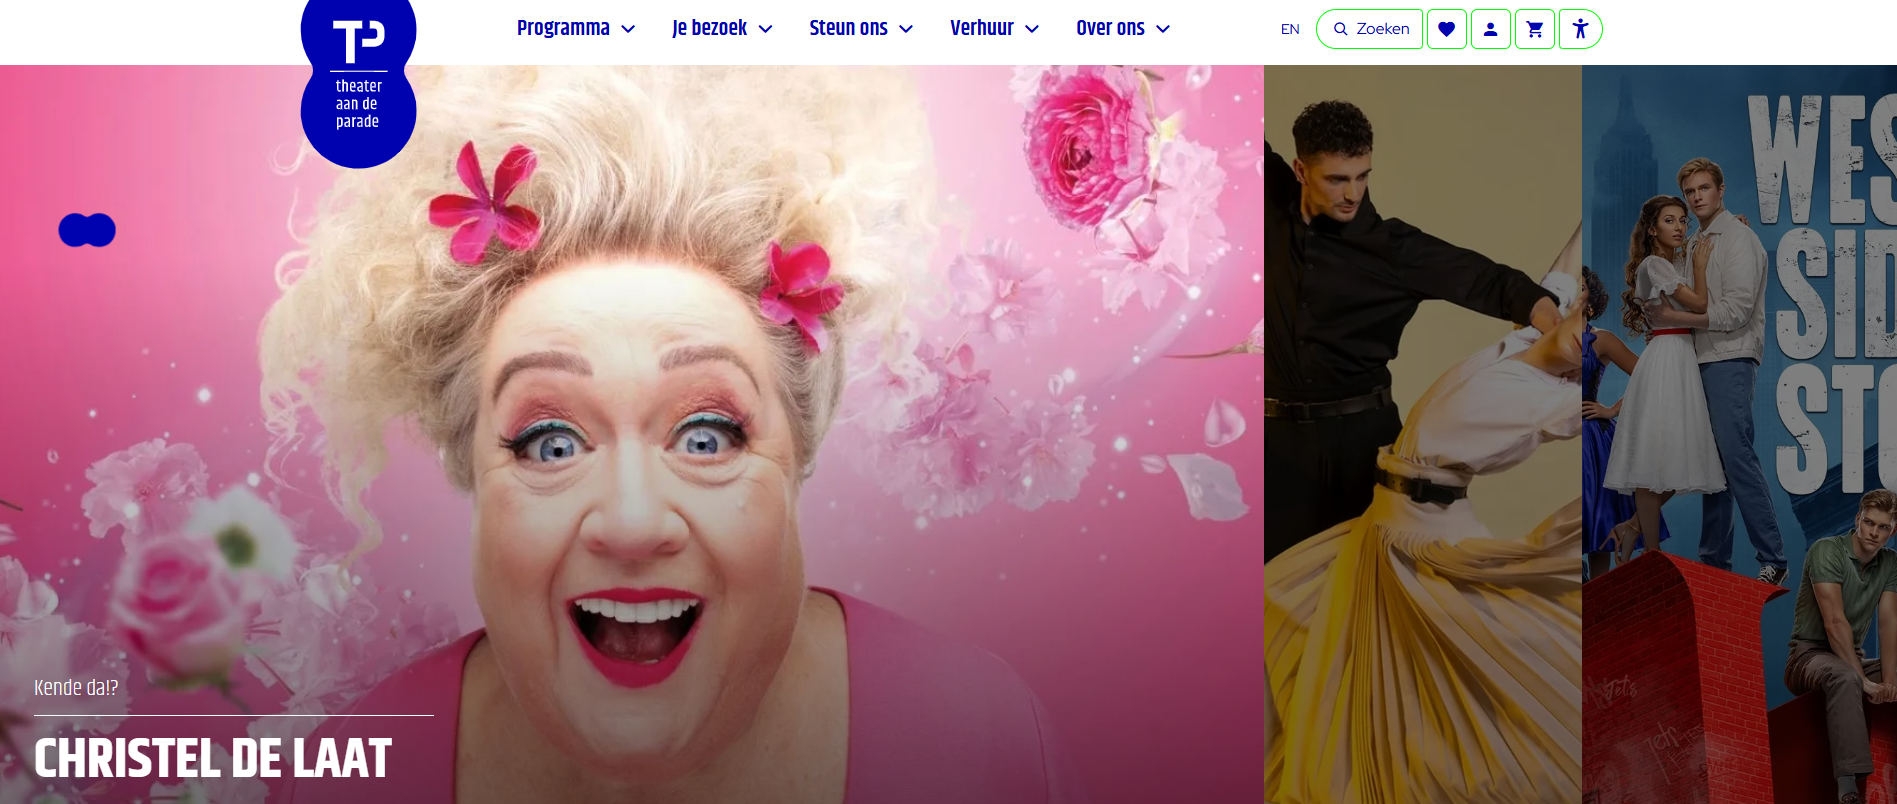Expand the Programma dropdown chevron

click(628, 29)
